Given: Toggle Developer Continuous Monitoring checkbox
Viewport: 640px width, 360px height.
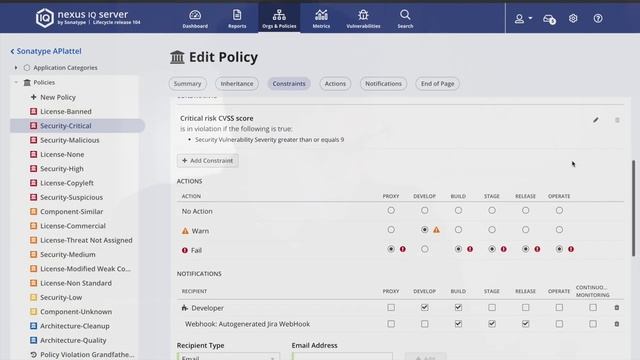Looking at the screenshot, I should click(x=593, y=307).
